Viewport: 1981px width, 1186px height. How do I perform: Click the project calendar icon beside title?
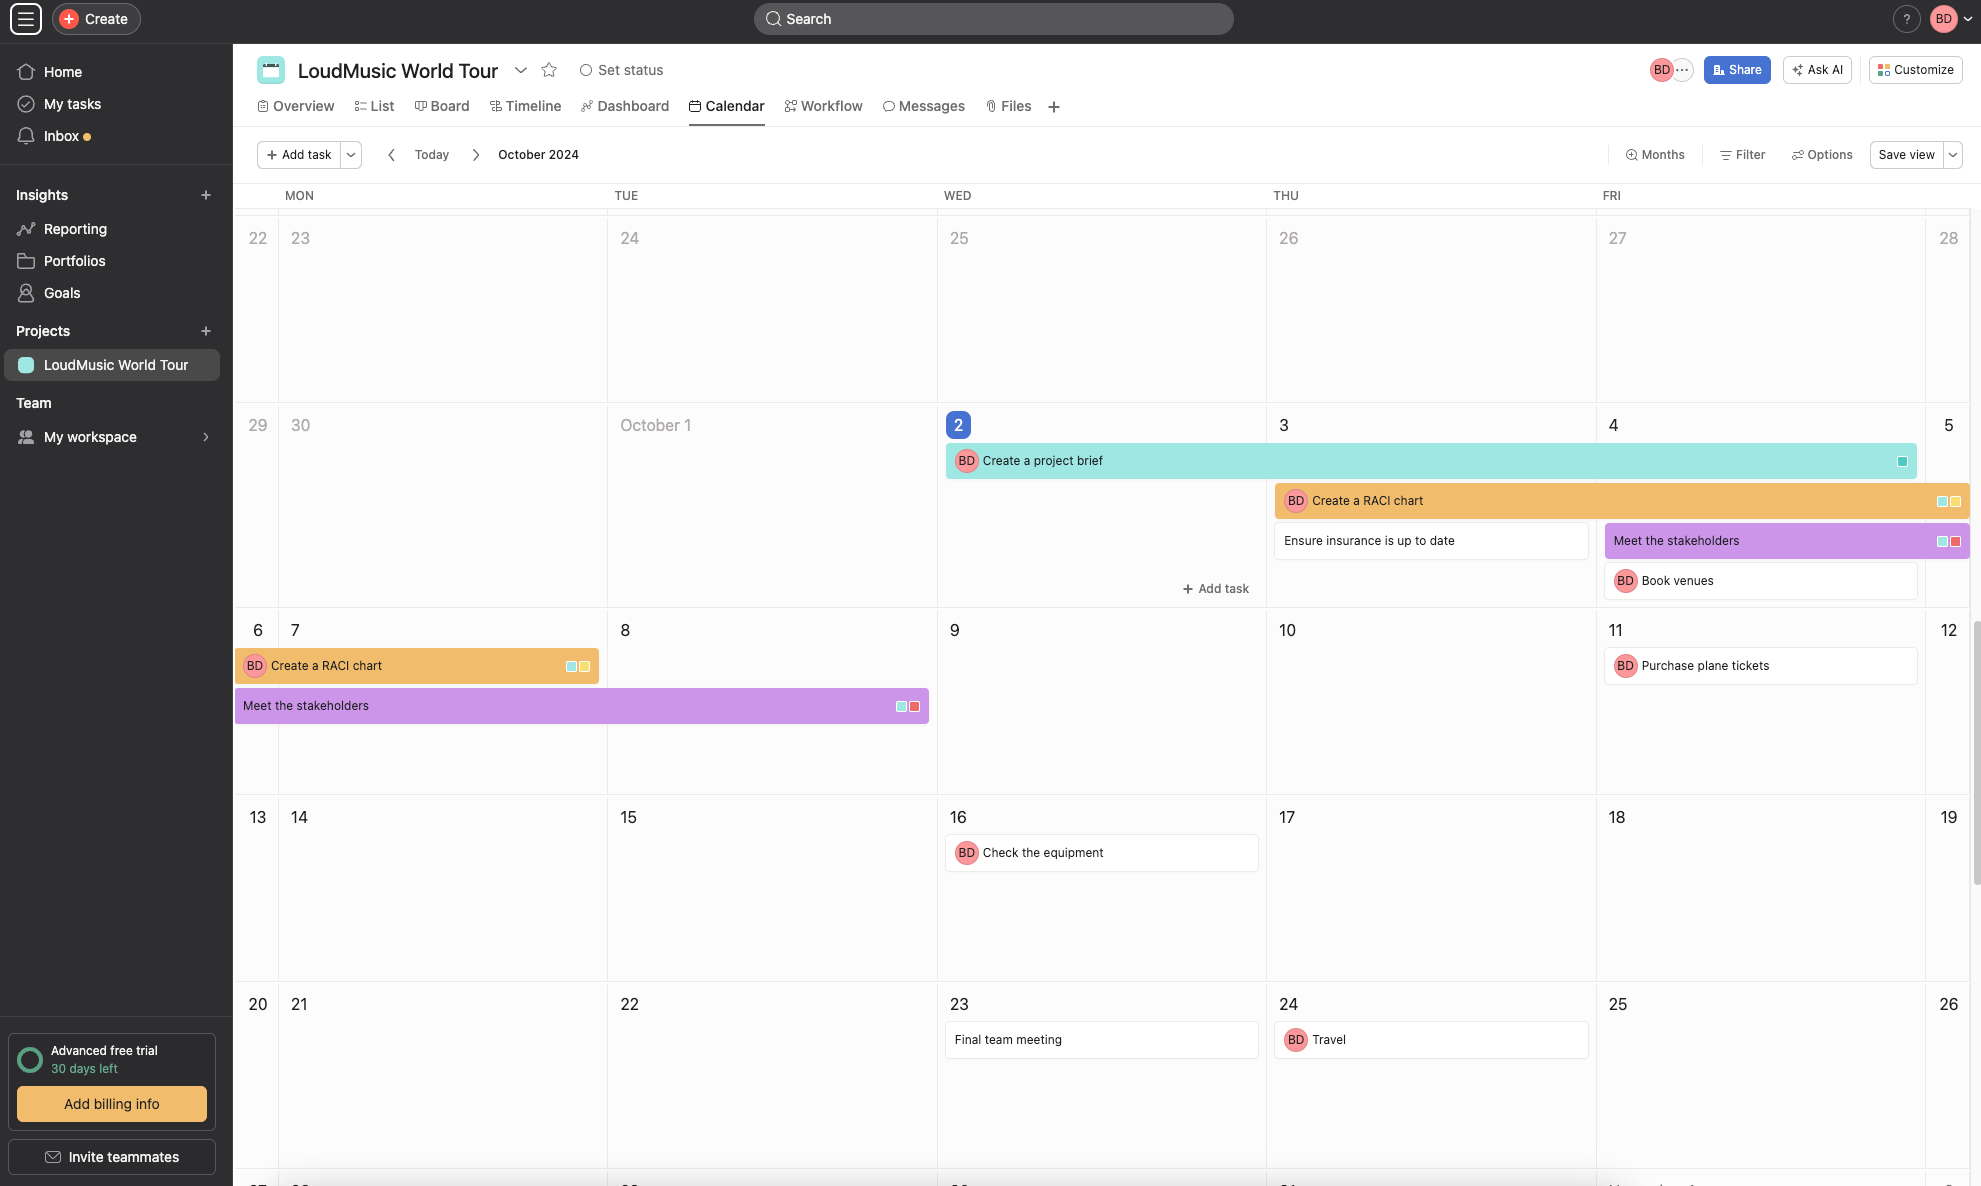271,70
